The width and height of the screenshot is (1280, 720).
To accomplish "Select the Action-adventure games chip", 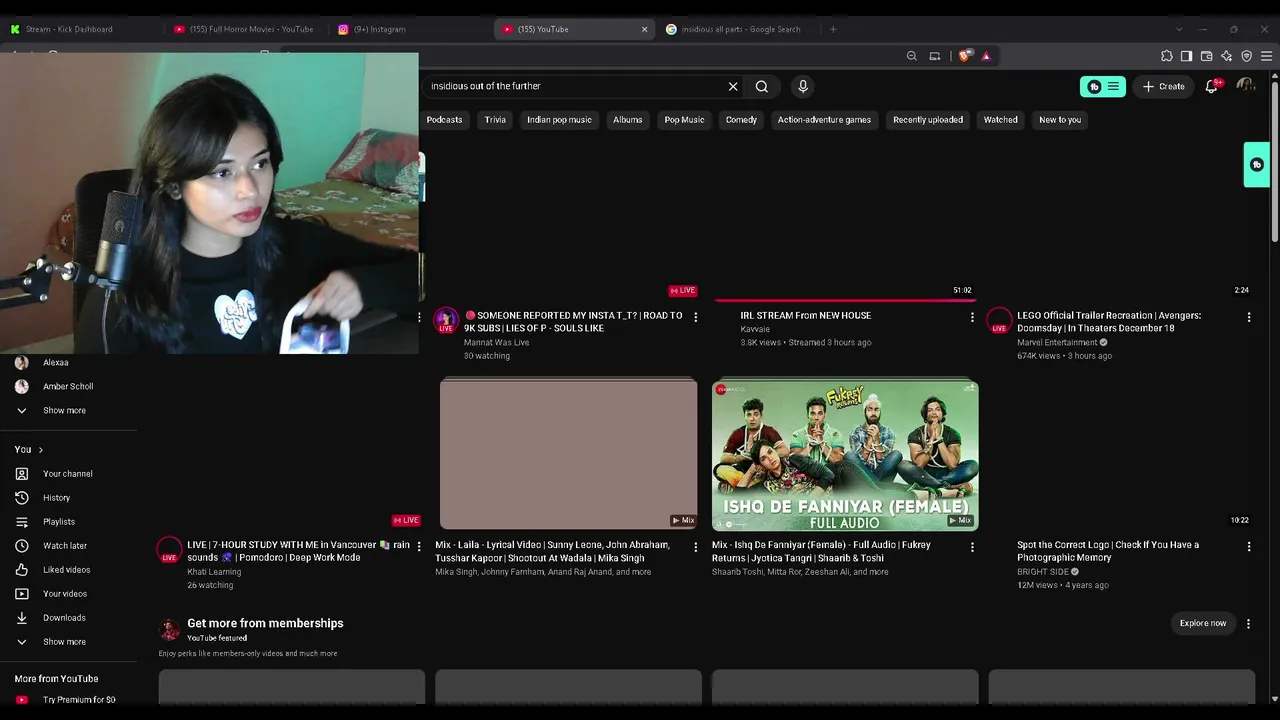I will pyautogui.click(x=825, y=120).
